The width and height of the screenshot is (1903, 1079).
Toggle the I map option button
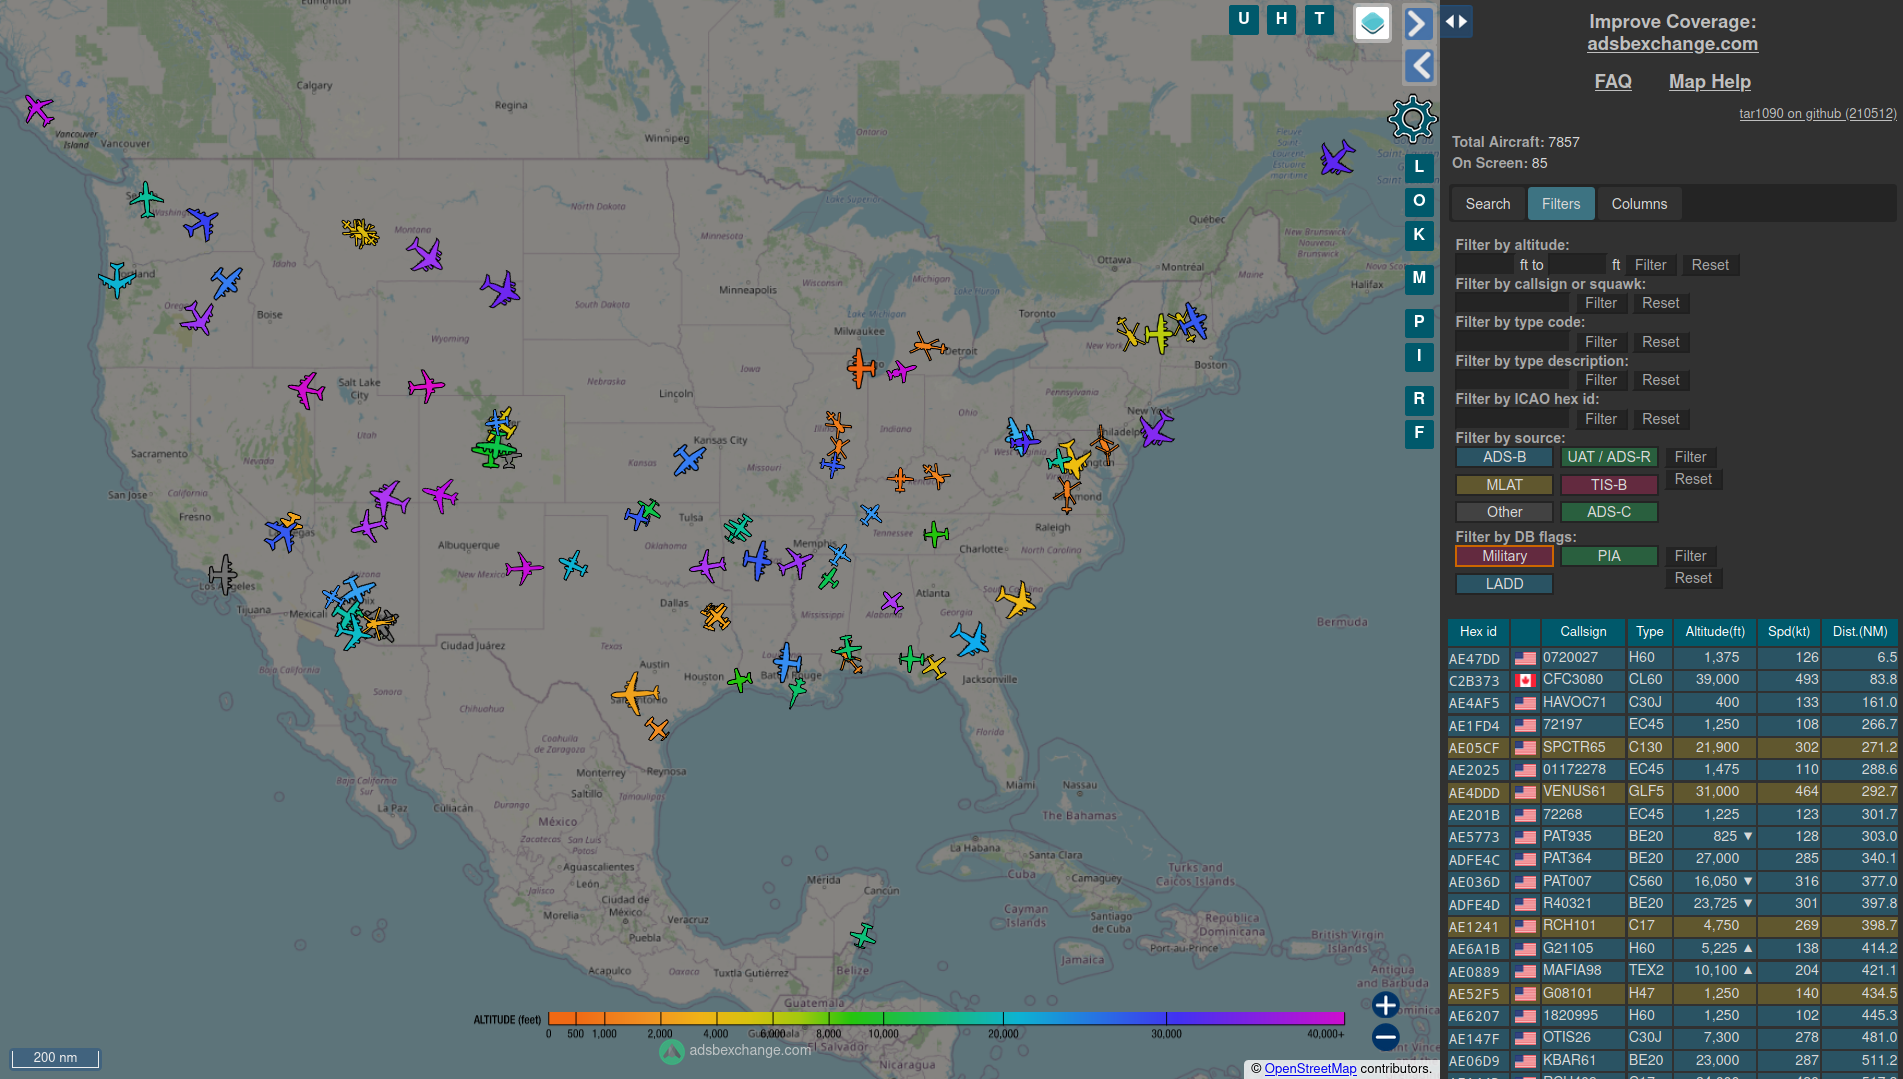(1419, 357)
